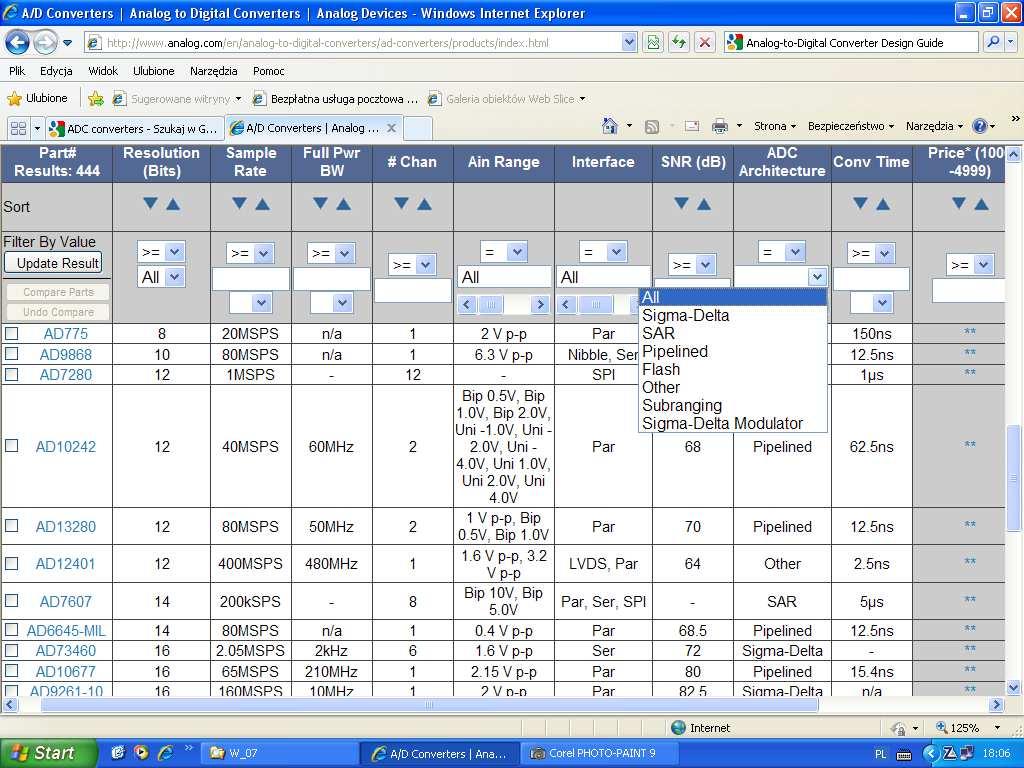Switch to ADC converters Google search tab
The height and width of the screenshot is (768, 1024).
tap(135, 128)
